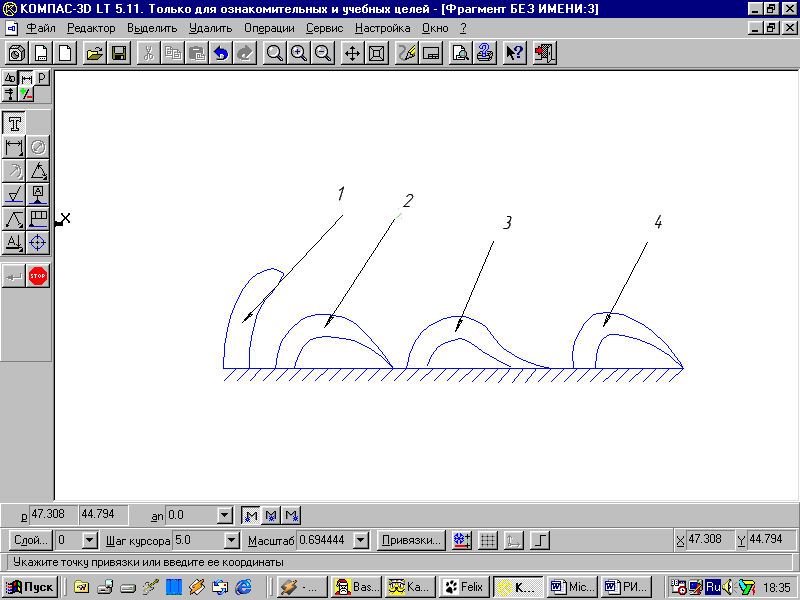The height and width of the screenshot is (600, 800).
Task: Open the layer number dropdown
Action: pyautogui.click(x=89, y=540)
